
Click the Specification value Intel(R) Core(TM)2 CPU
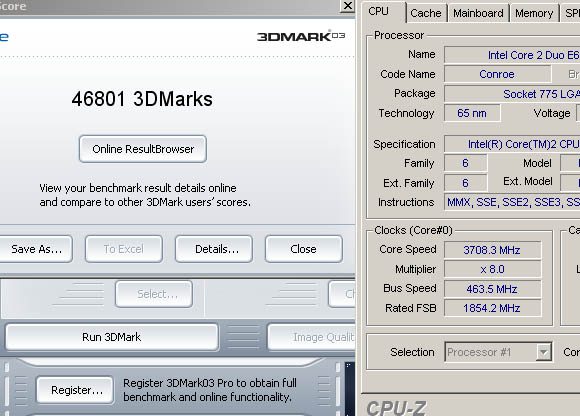click(x=512, y=144)
